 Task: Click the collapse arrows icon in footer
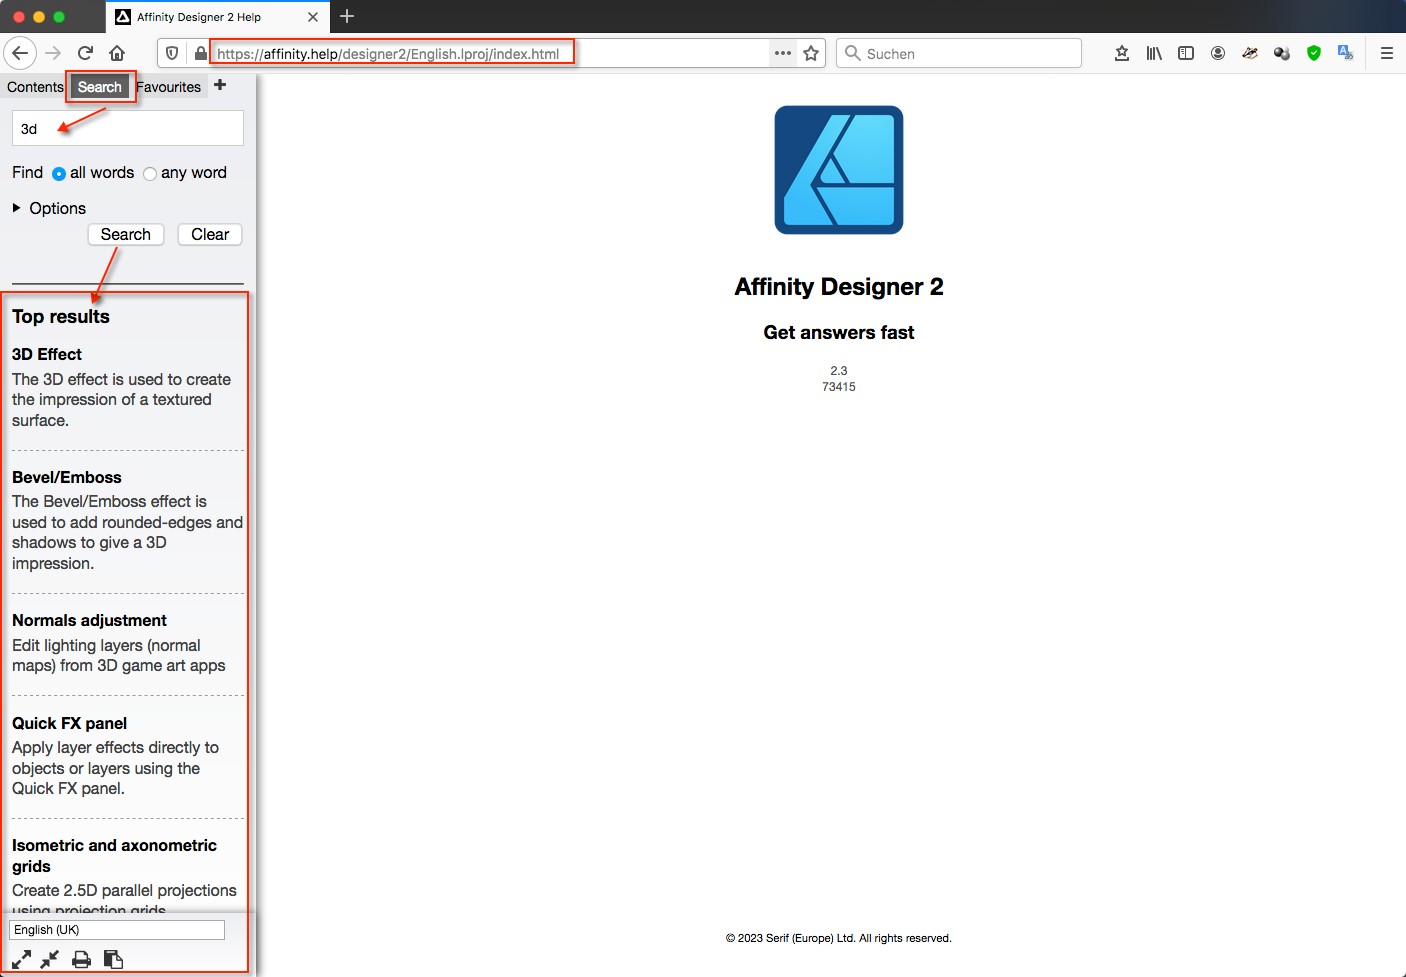coord(50,960)
